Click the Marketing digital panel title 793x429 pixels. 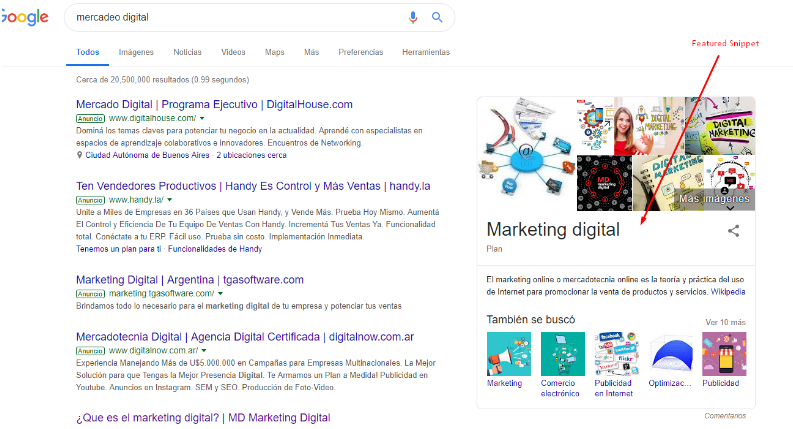click(x=553, y=230)
